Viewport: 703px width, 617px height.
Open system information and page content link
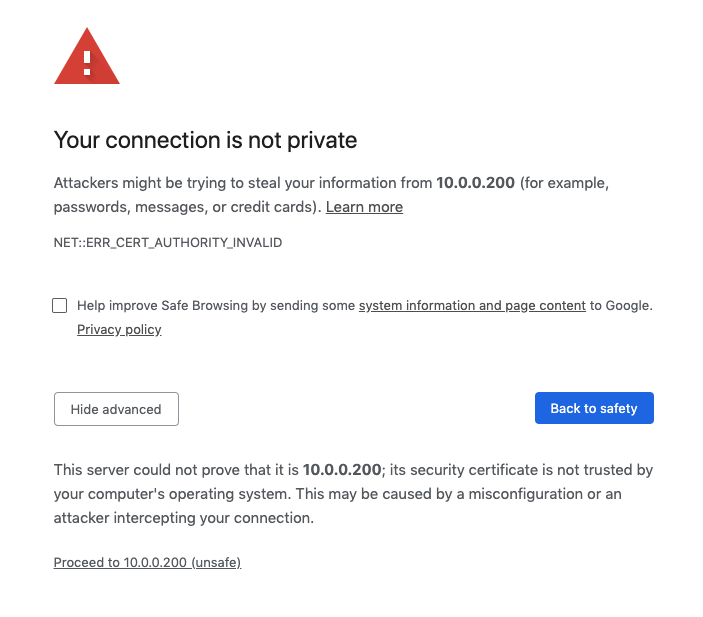point(472,305)
